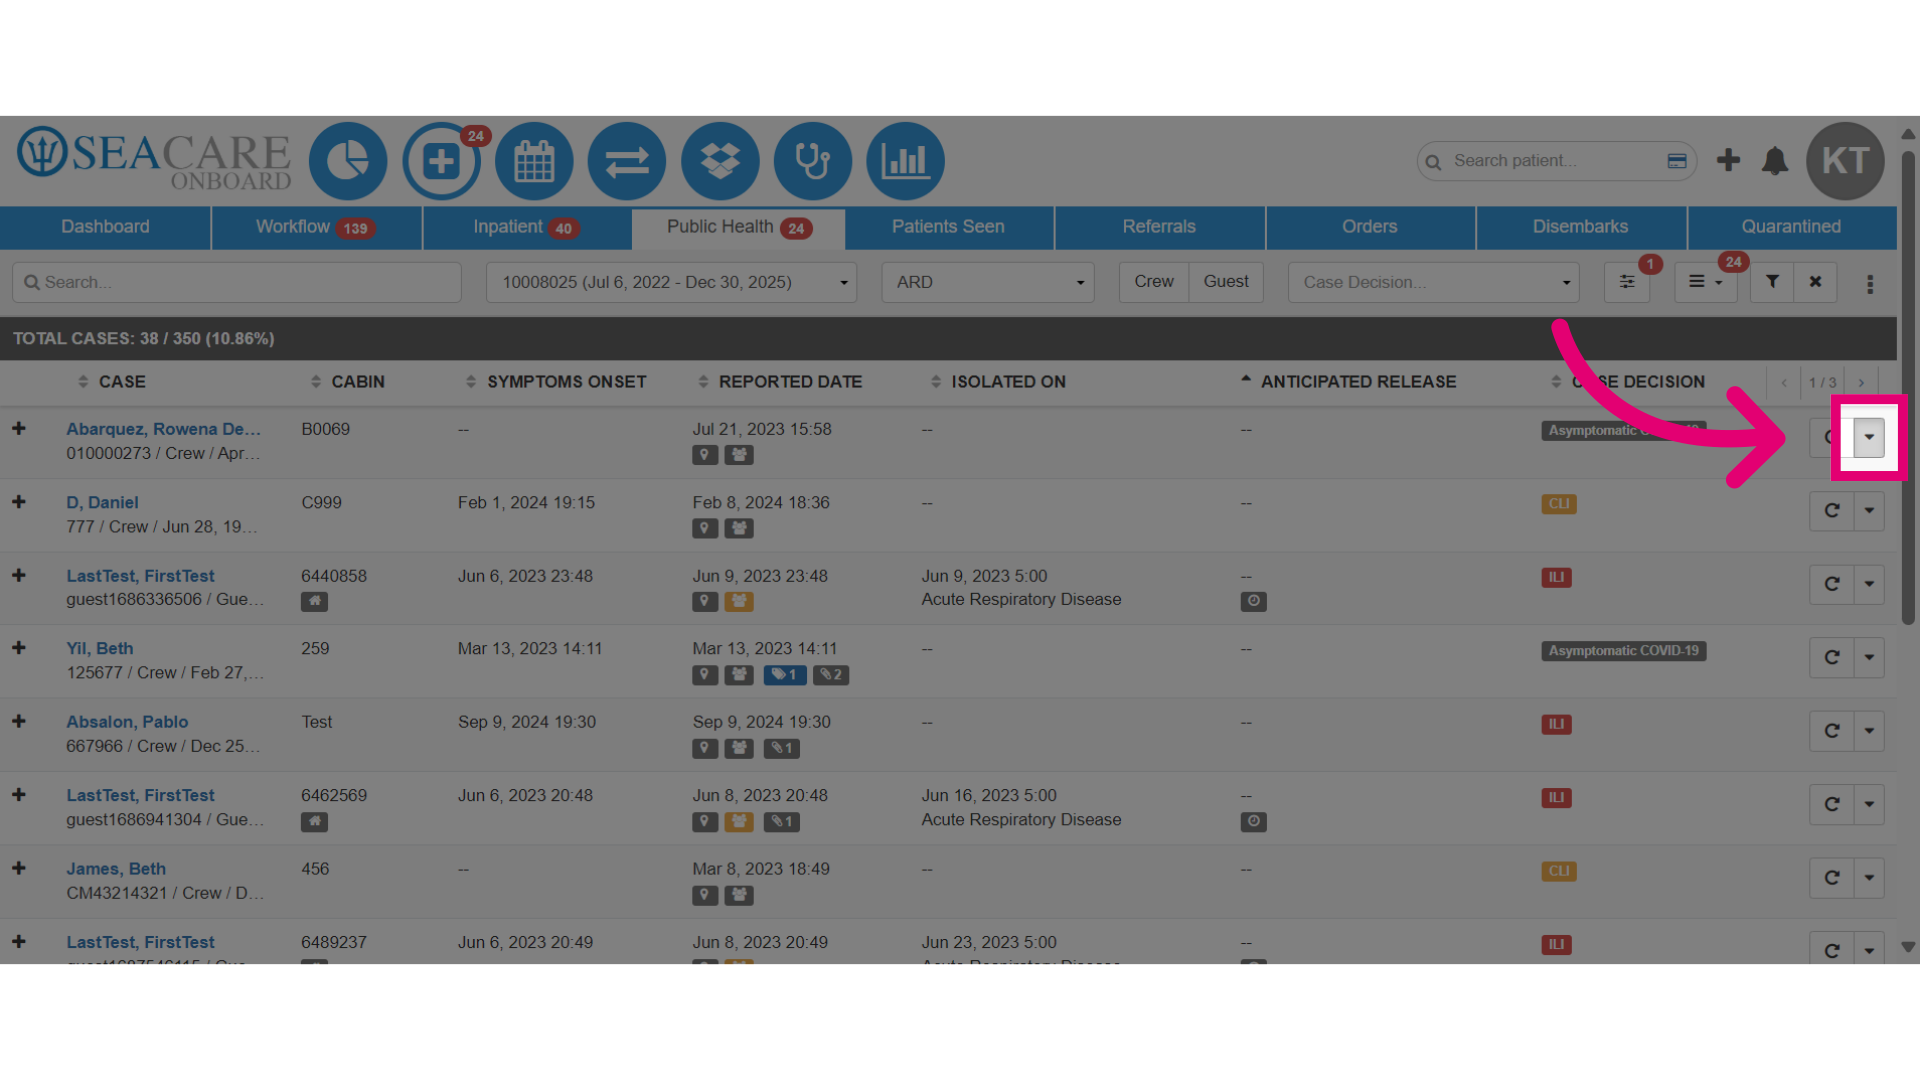Toggle the Crew filter button

[1154, 282]
